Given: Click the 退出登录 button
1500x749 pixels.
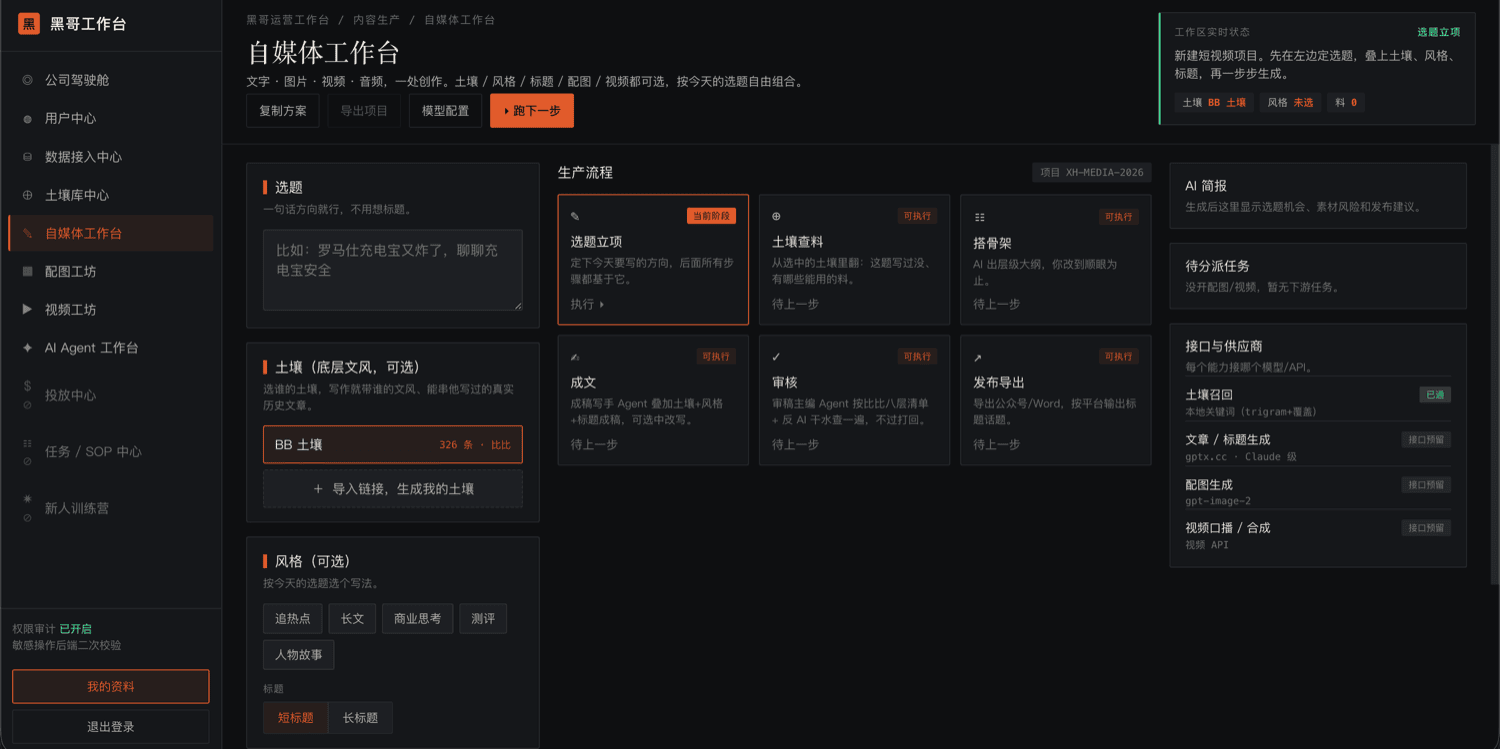Looking at the screenshot, I should coord(111,727).
